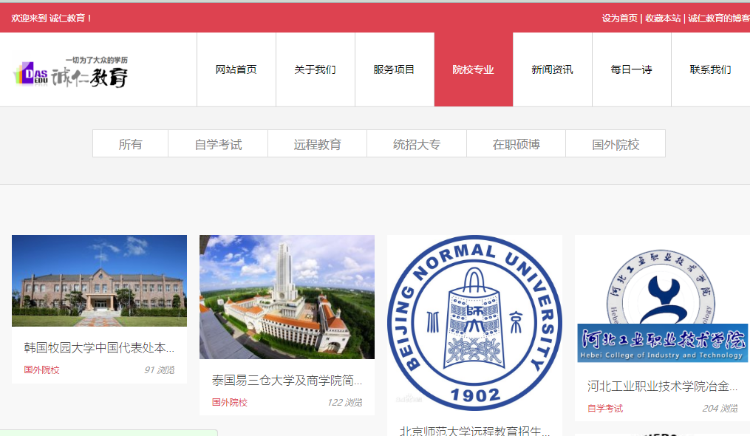This screenshot has height=436, width=750.
Task: Click 自学考试 tag under 河北工业职业技术学院 card
Action: (x=605, y=408)
